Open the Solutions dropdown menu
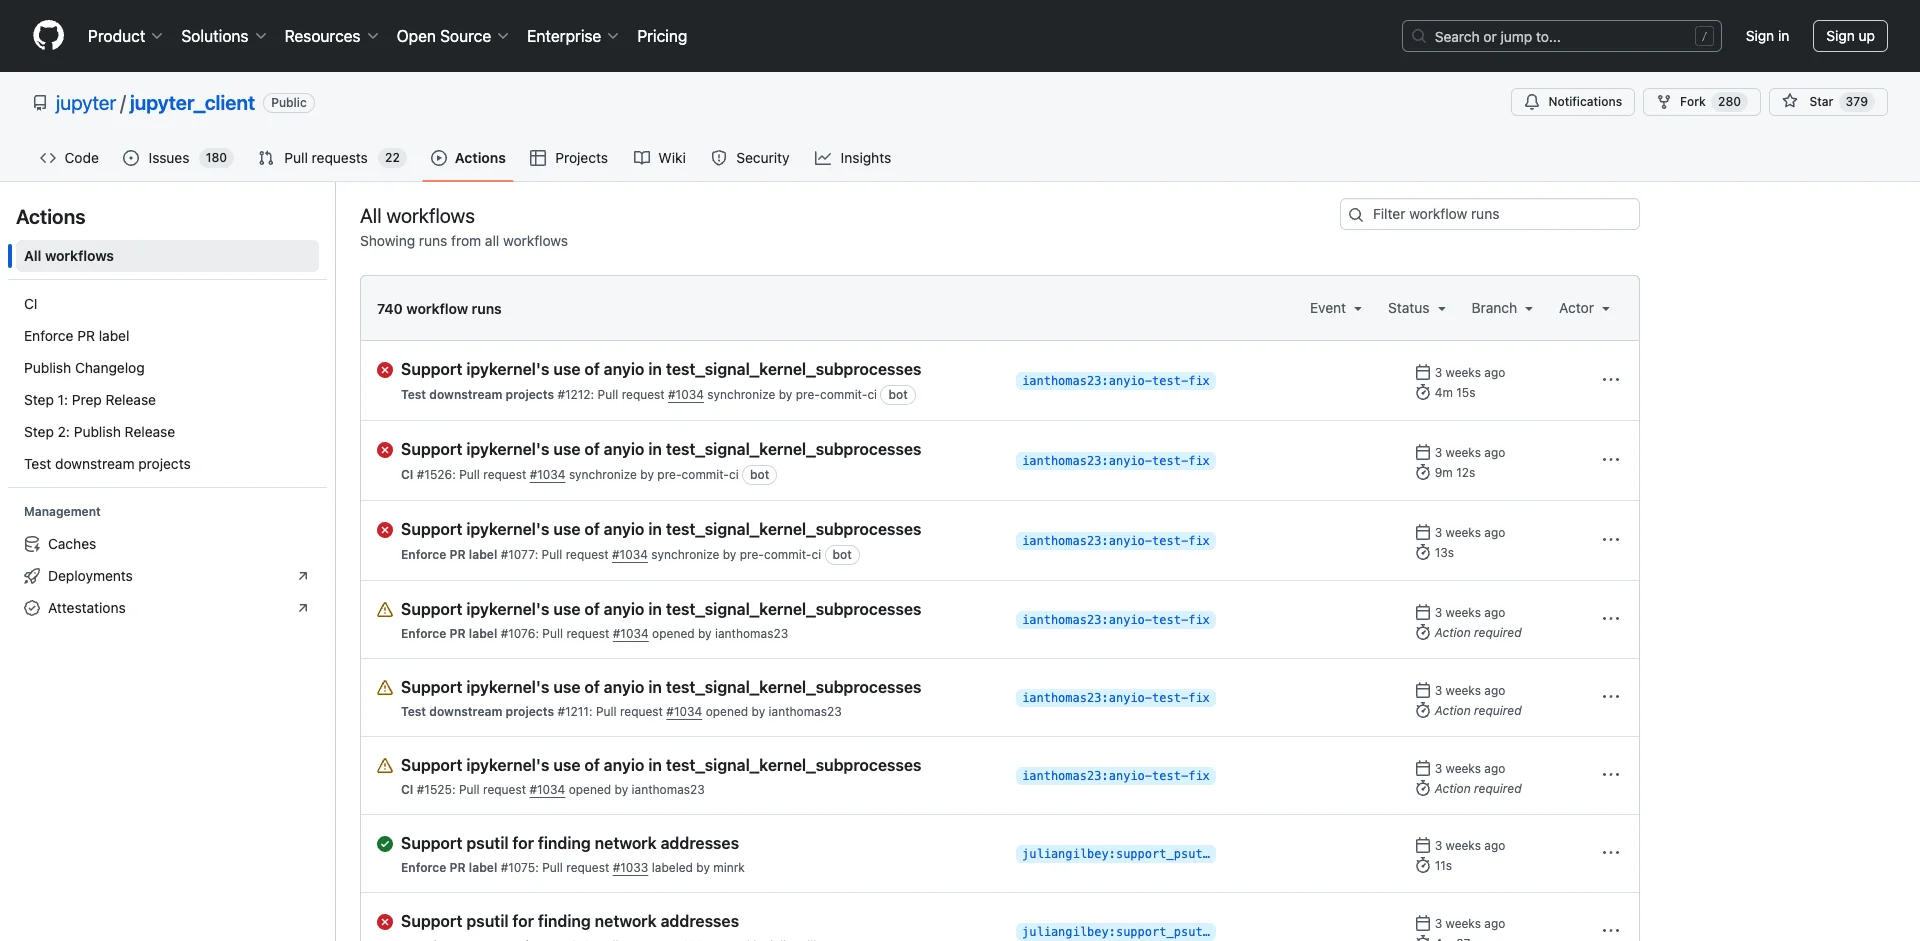Viewport: 1920px width, 941px height. point(223,36)
